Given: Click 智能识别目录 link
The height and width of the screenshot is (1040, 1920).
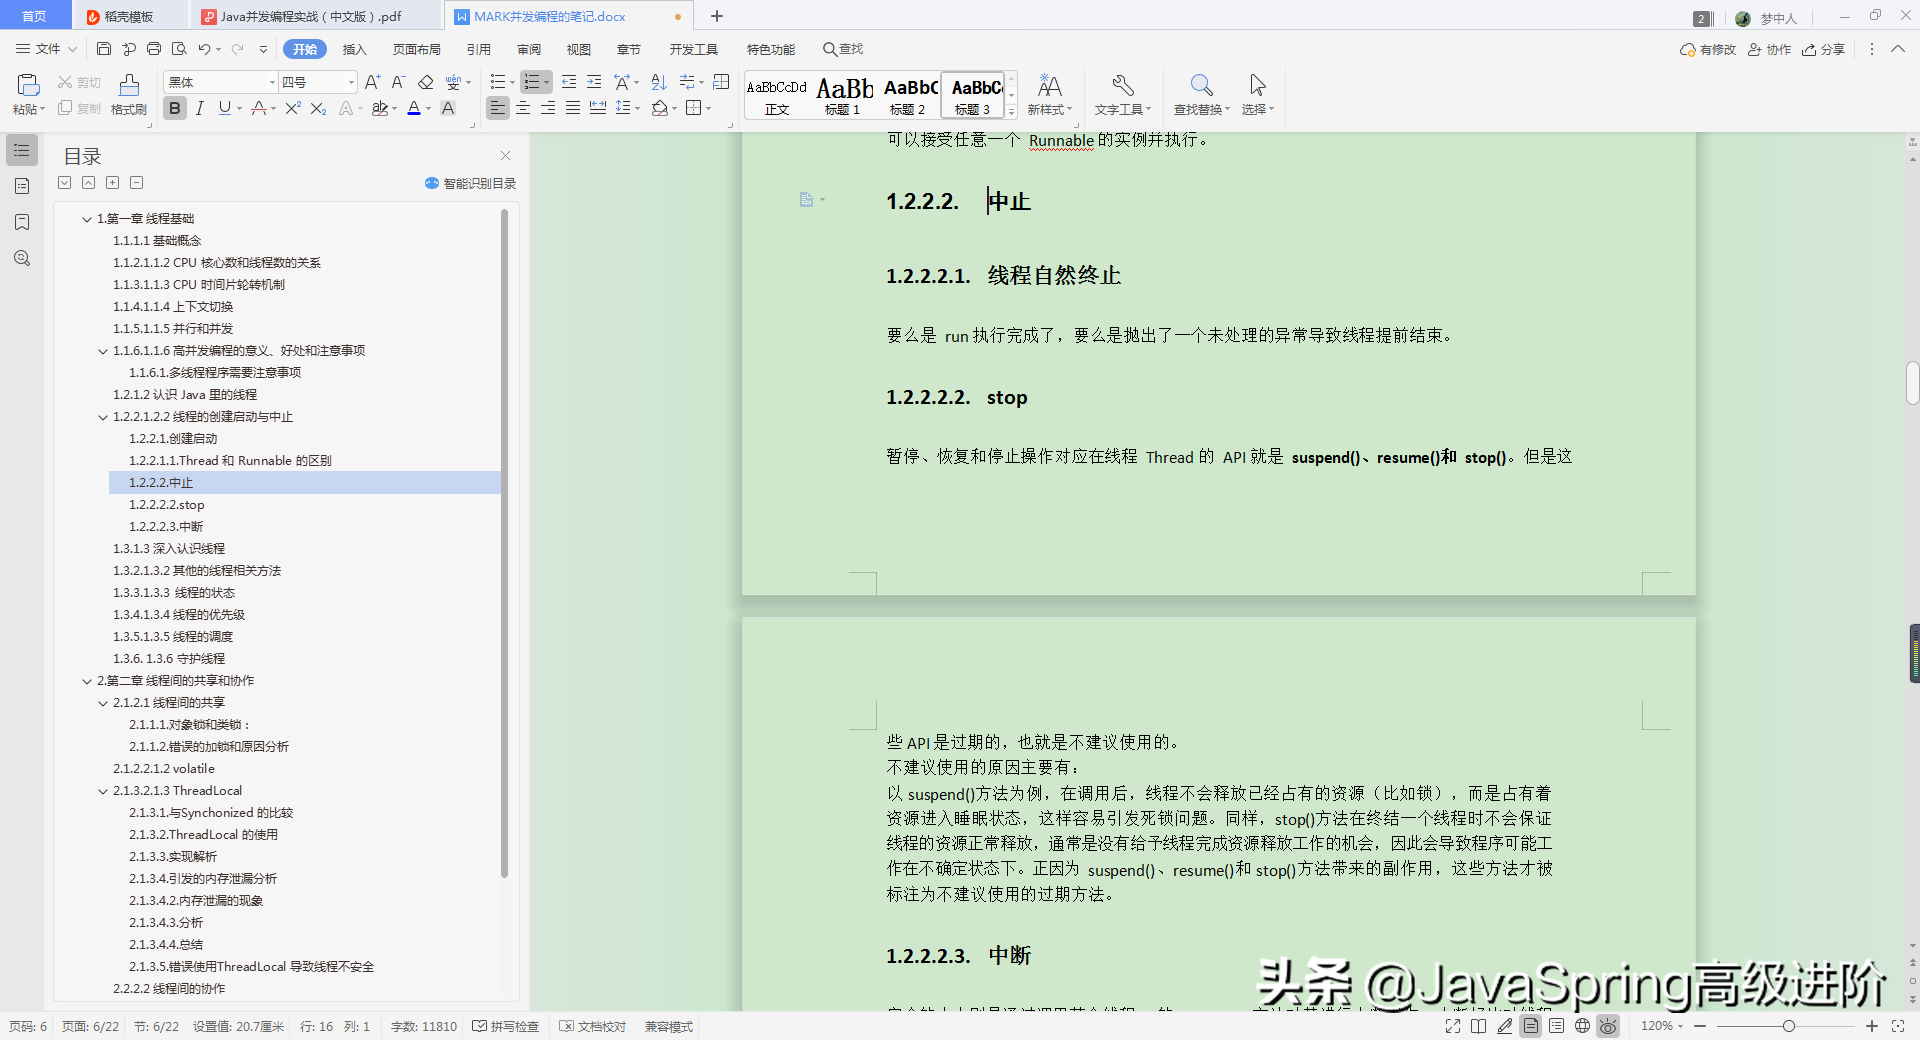Looking at the screenshot, I should [x=470, y=183].
